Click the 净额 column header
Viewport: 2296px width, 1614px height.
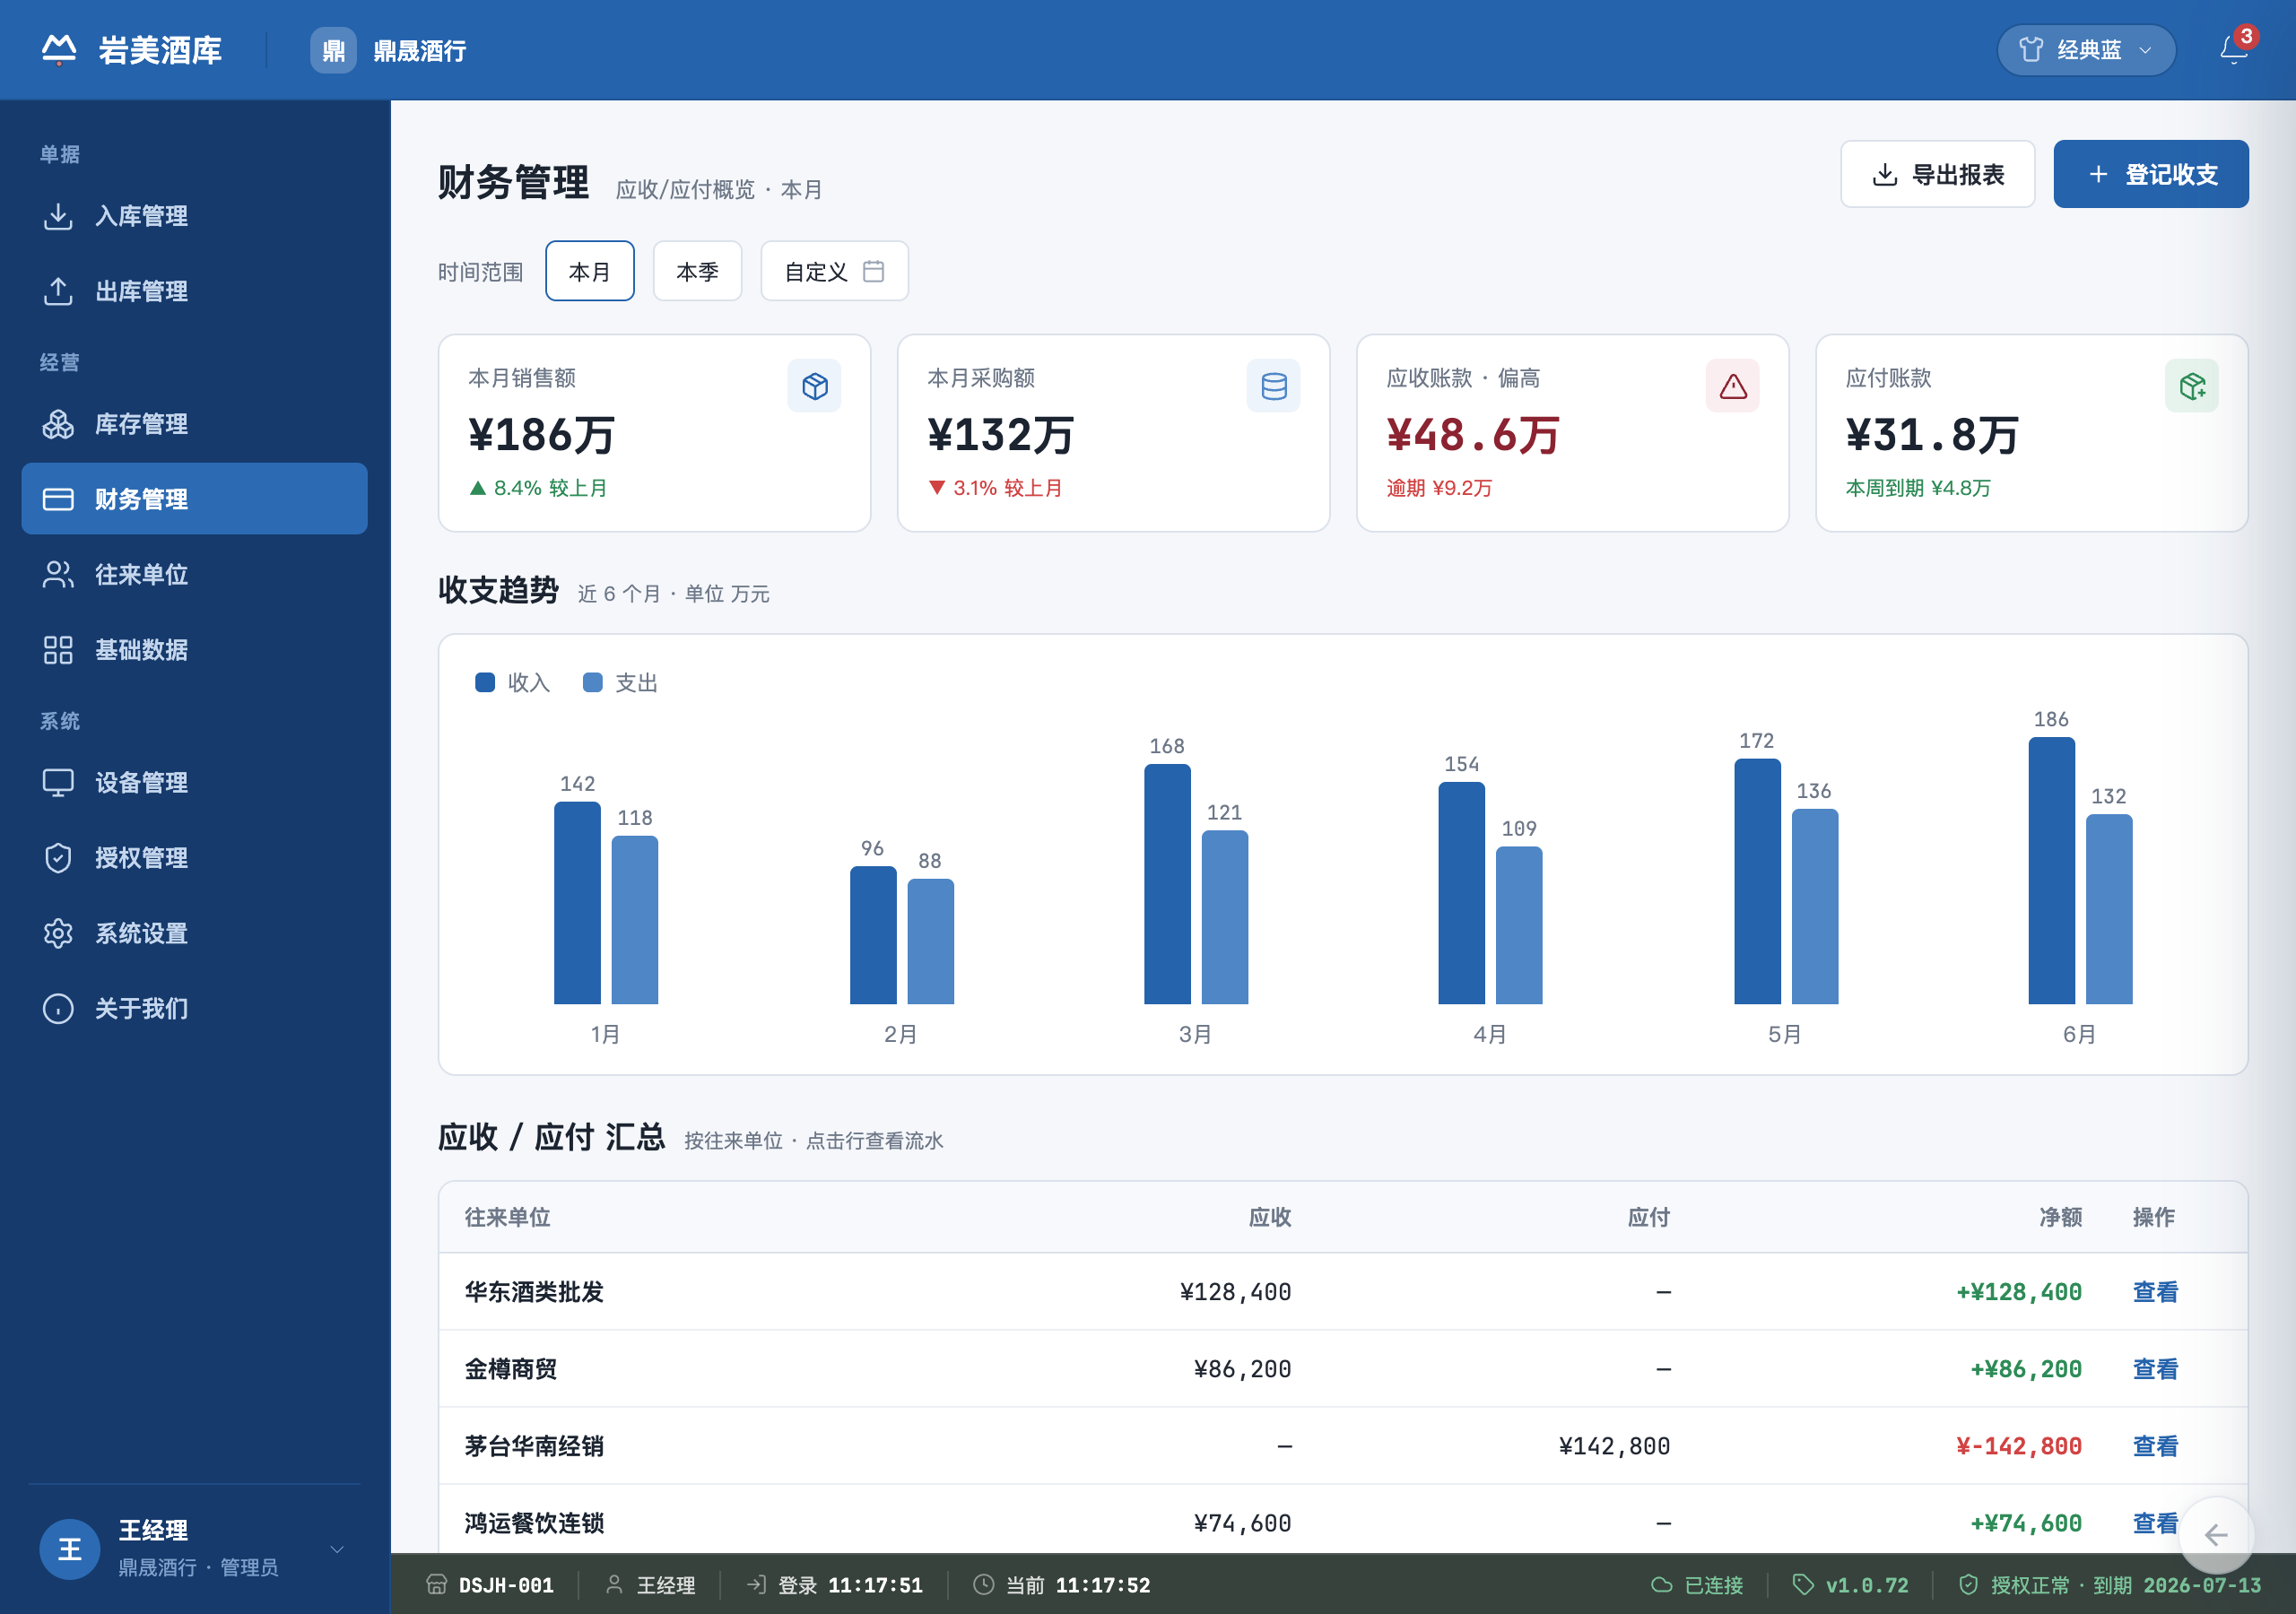click(2060, 1217)
